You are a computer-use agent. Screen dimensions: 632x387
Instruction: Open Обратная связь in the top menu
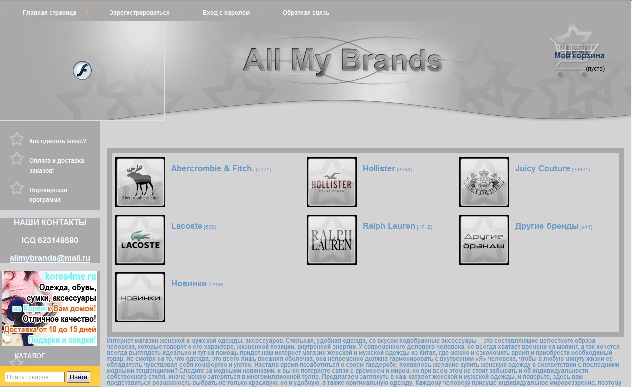[306, 12]
